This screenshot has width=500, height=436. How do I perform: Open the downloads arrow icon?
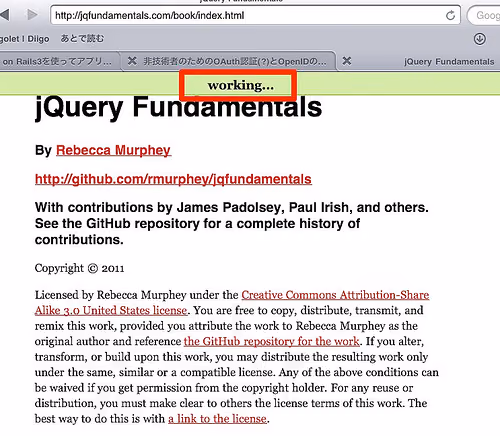[x=480, y=39]
